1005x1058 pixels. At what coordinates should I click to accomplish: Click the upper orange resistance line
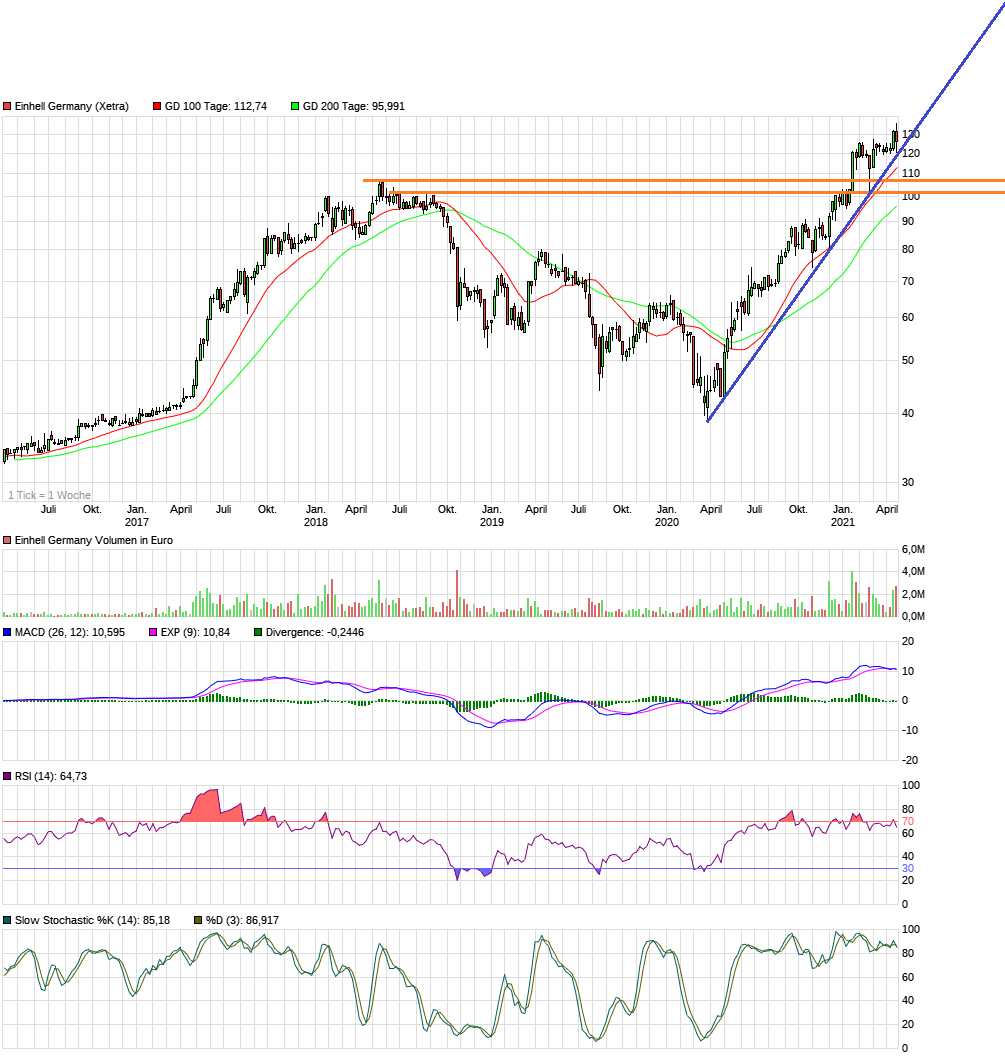point(600,179)
